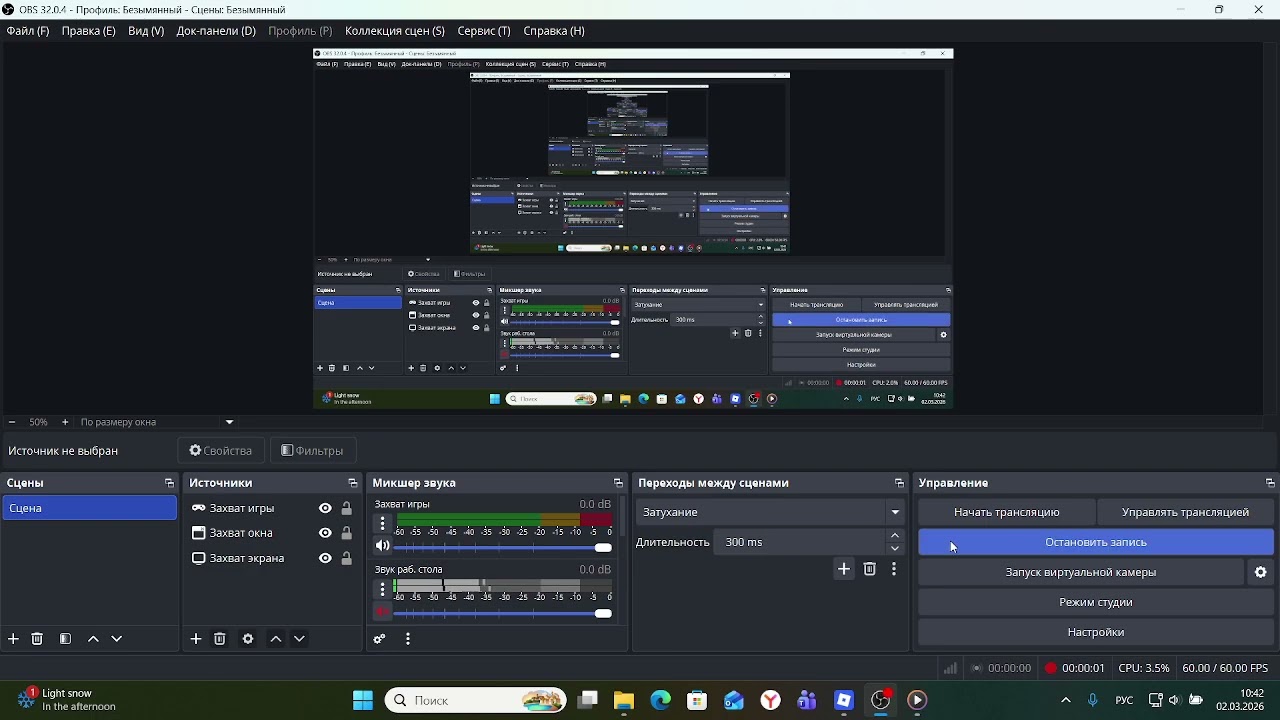The height and width of the screenshot is (720, 1280).
Task: Open transition properties three-dot menu
Action: point(894,569)
